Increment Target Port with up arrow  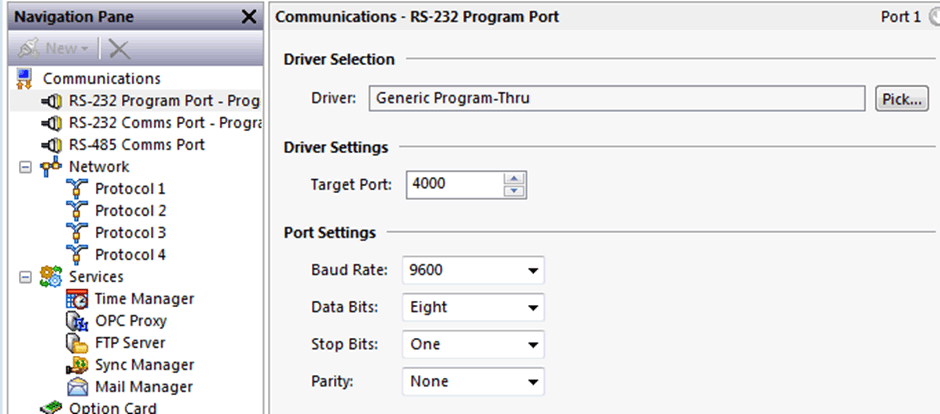pyautogui.click(x=514, y=178)
